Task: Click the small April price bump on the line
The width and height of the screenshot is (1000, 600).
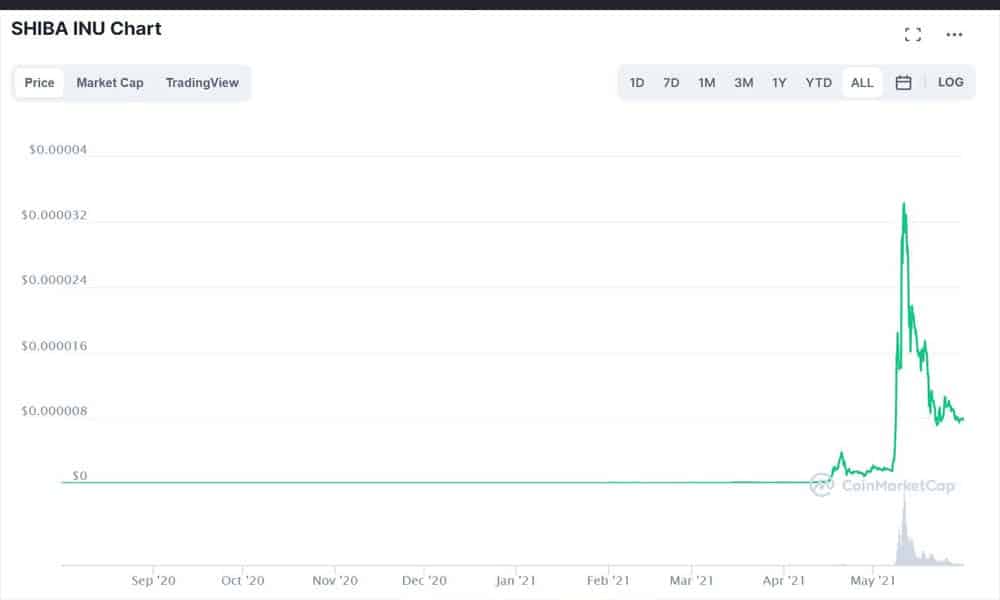Action: coord(841,455)
